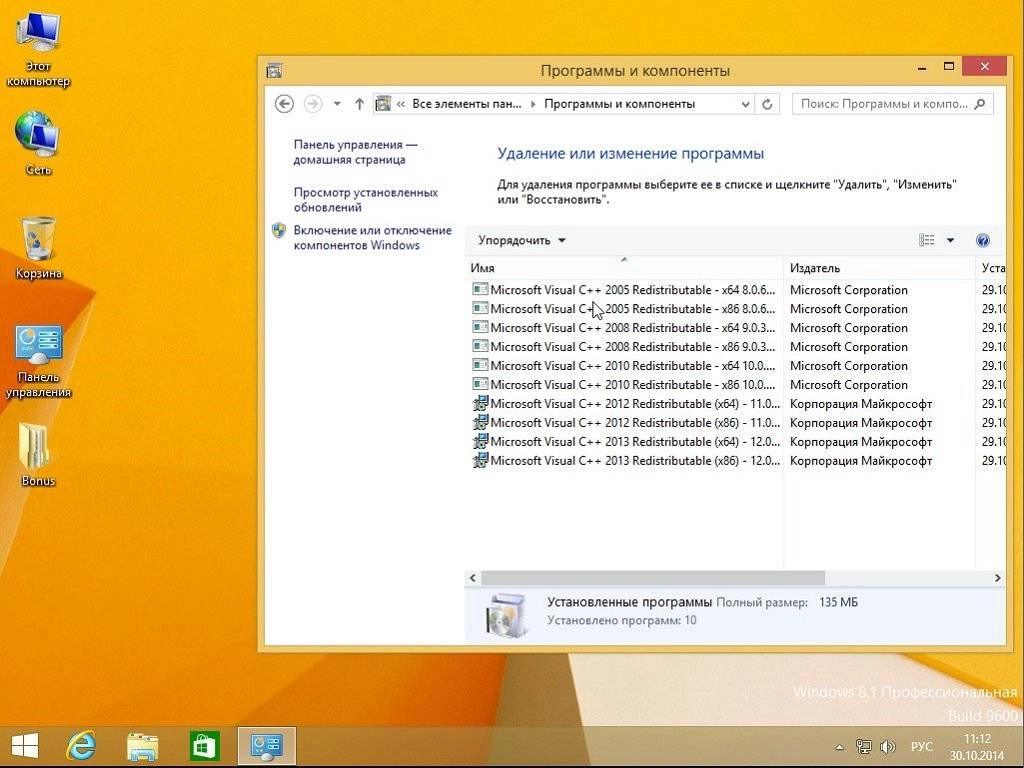Click breadcrumb Все элементы пан...
The height and width of the screenshot is (768, 1024).
(x=467, y=104)
